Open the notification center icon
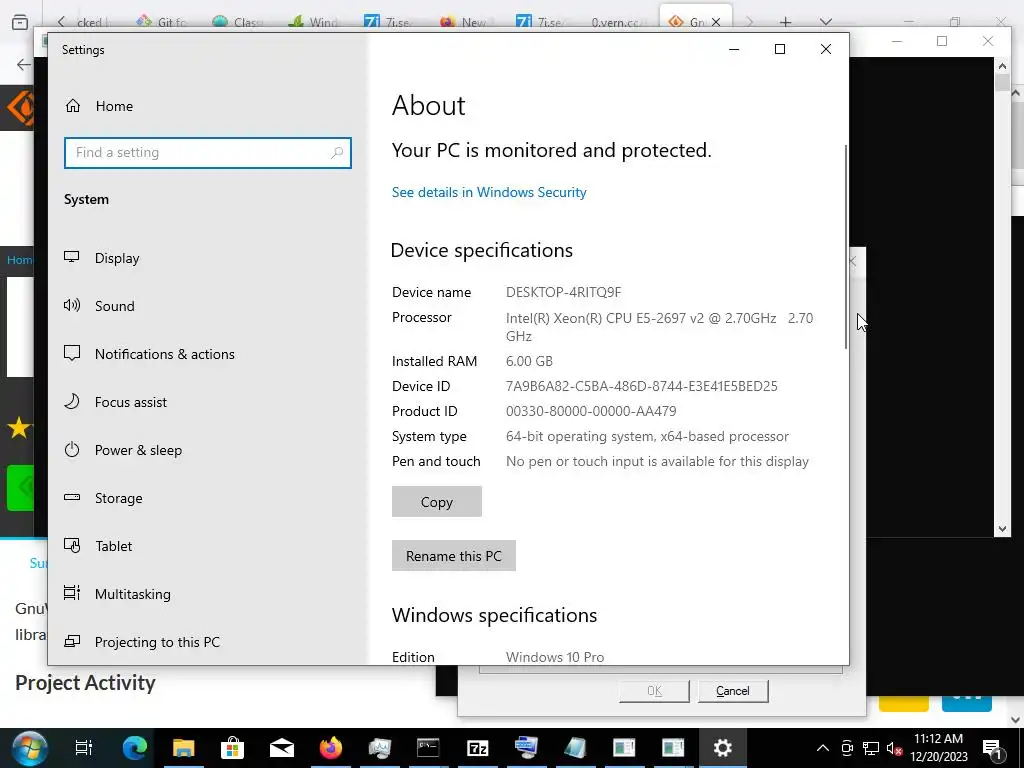This screenshot has width=1024, height=768. [x=992, y=748]
